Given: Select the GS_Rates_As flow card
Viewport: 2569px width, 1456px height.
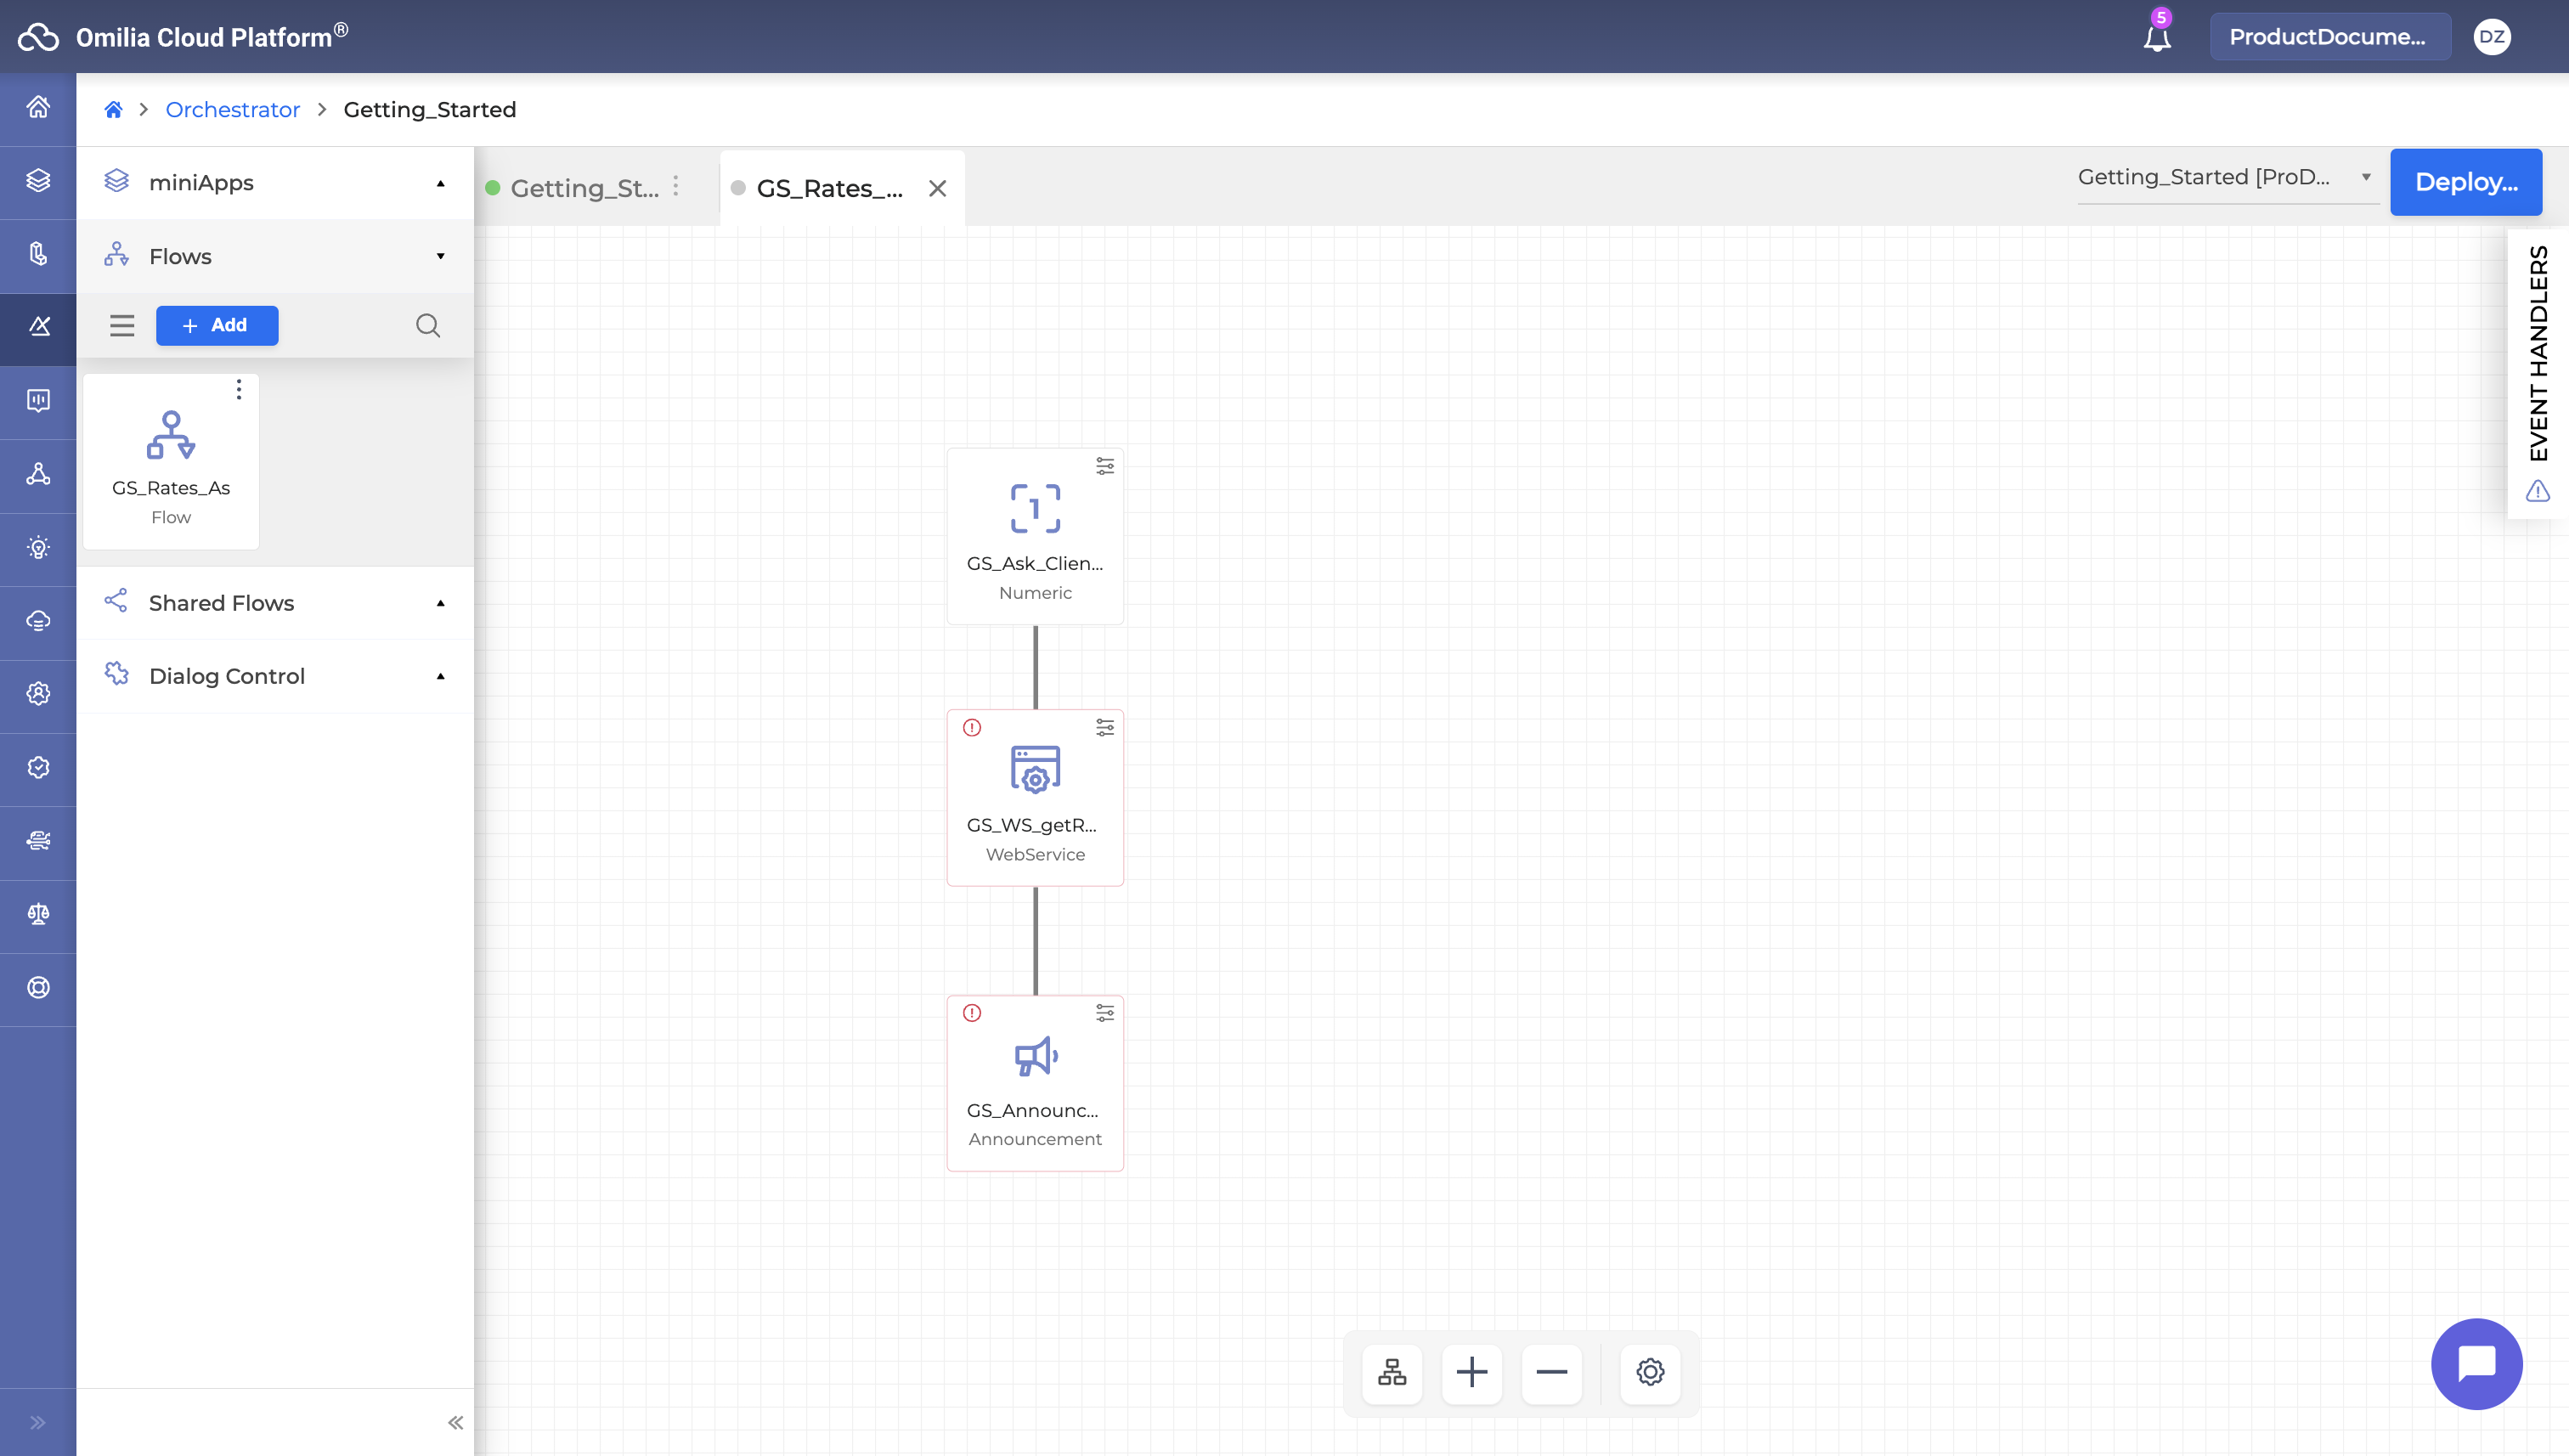Looking at the screenshot, I should pos(171,462).
